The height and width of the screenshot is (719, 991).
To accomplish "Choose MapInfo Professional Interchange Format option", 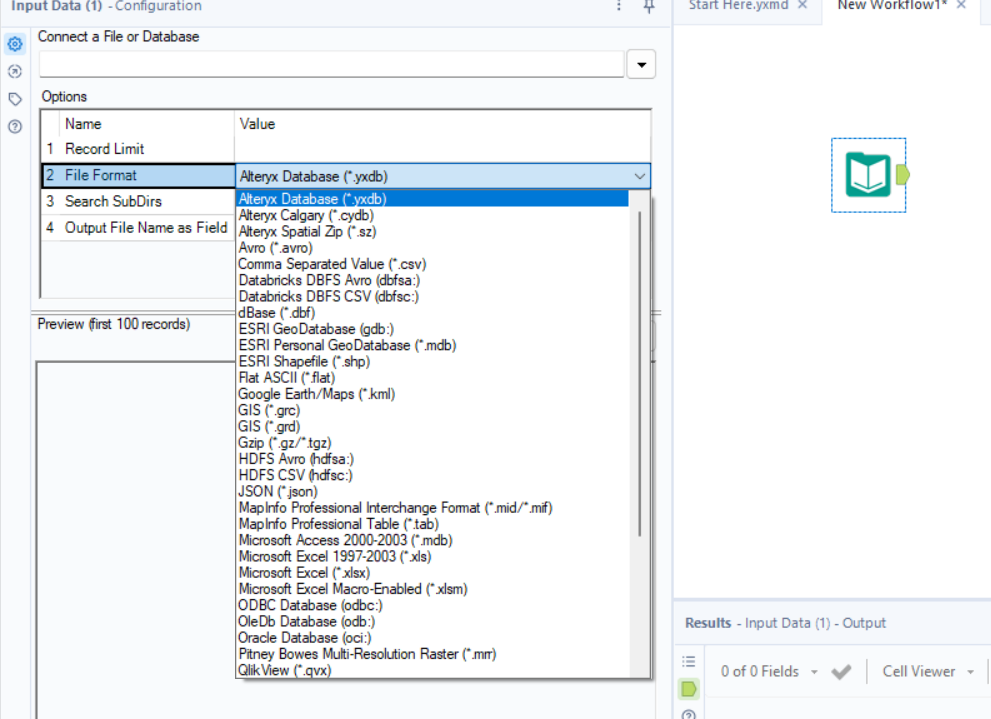I will coord(432,508).
